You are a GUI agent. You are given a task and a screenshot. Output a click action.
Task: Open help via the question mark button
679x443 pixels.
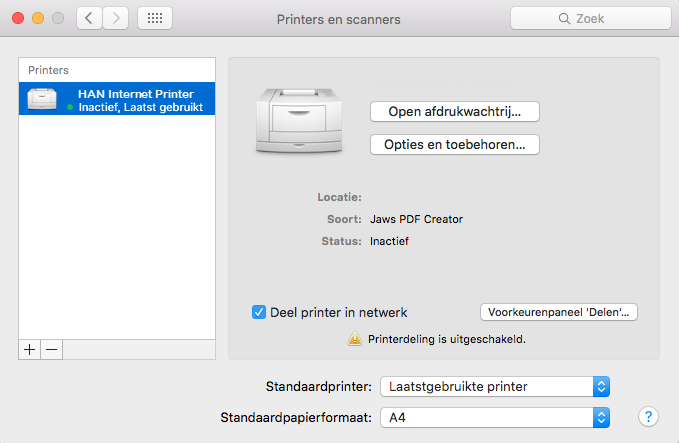point(647,416)
